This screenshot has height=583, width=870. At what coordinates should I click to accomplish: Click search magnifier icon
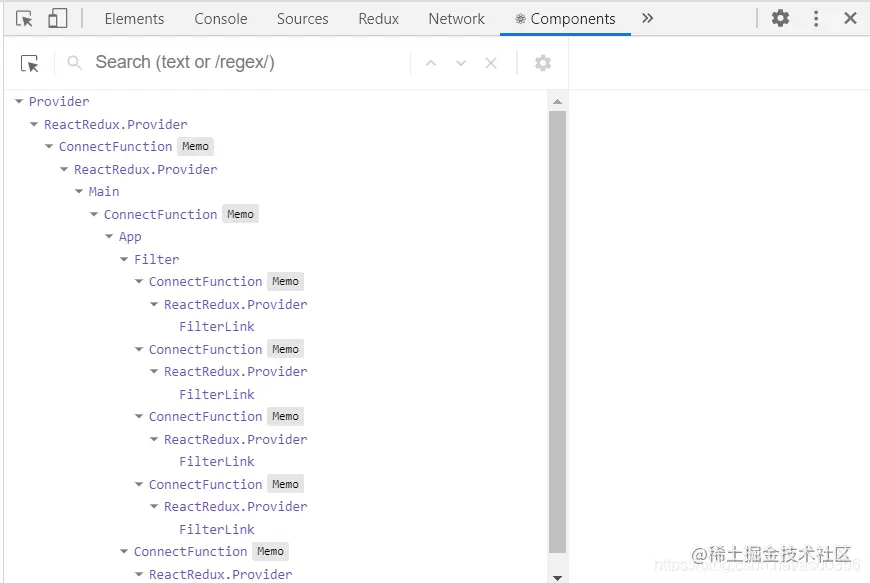click(74, 63)
